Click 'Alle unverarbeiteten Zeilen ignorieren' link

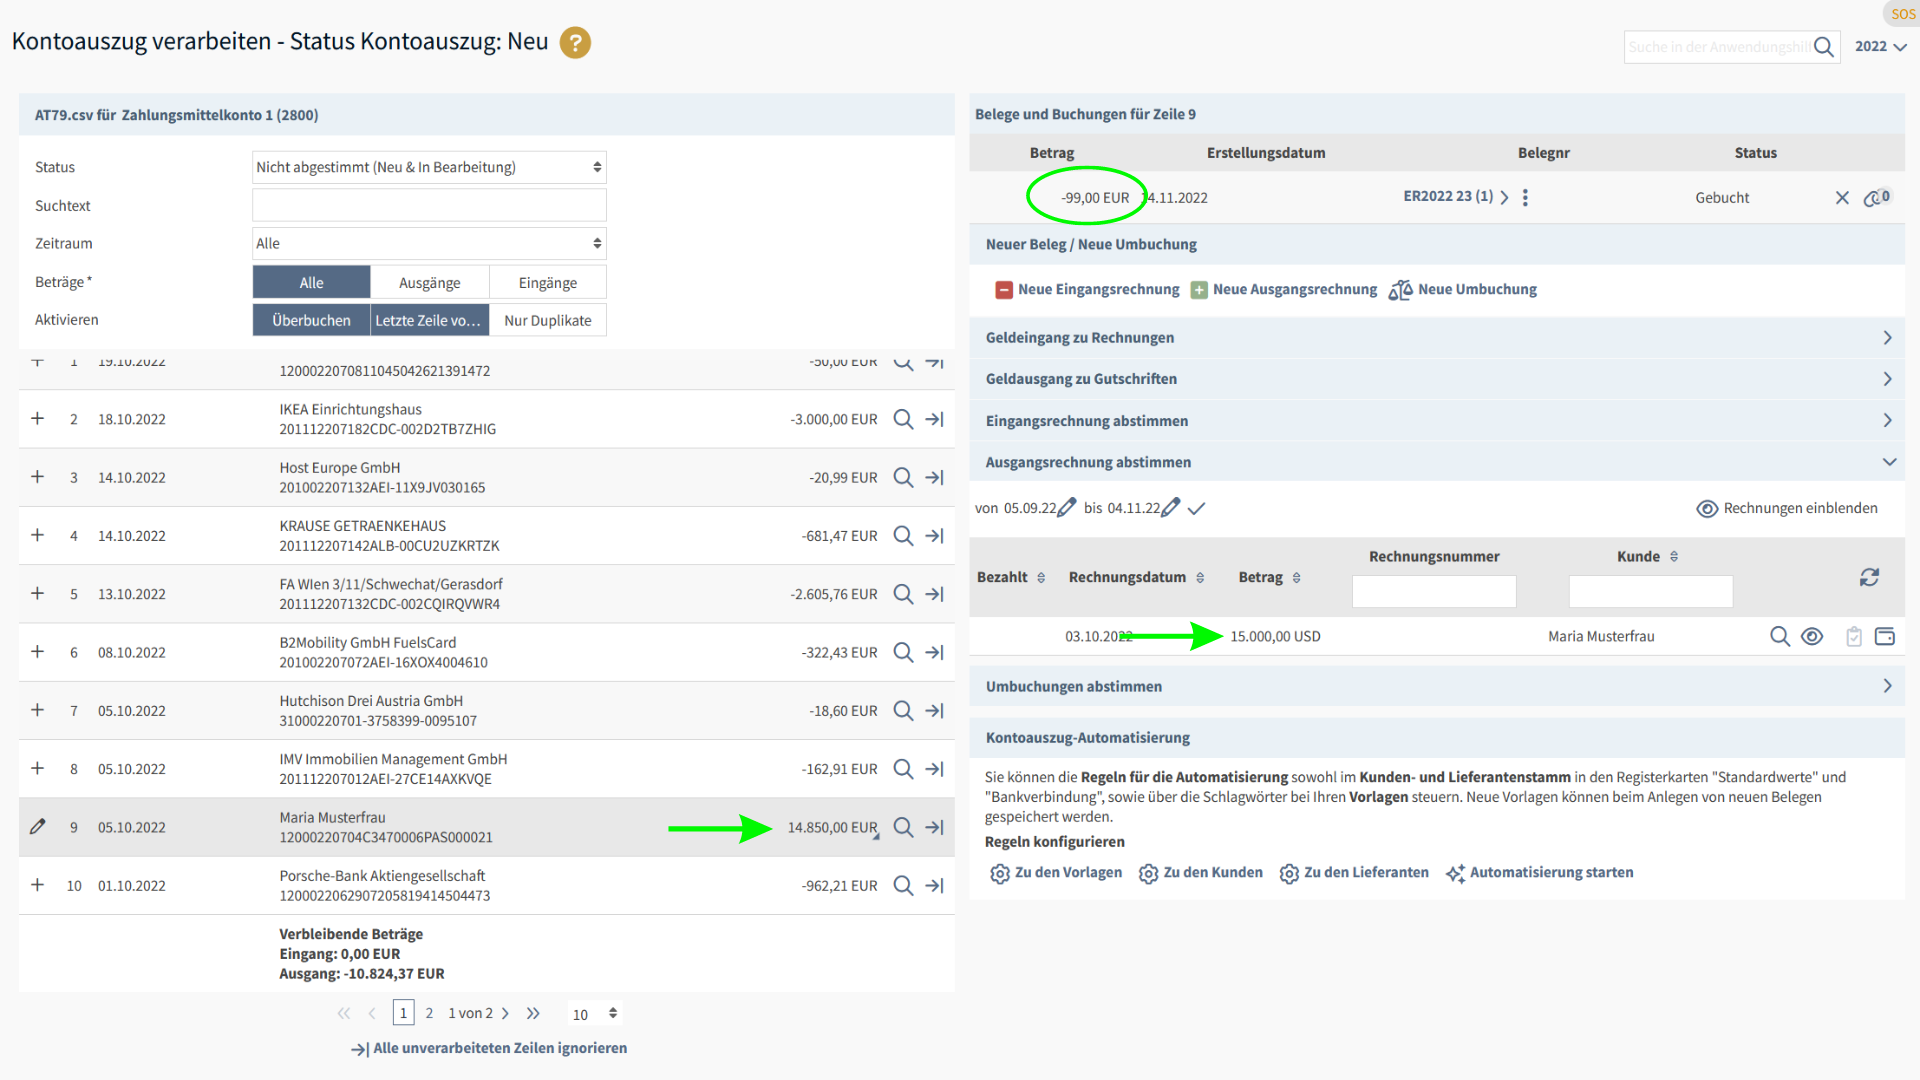[489, 1048]
